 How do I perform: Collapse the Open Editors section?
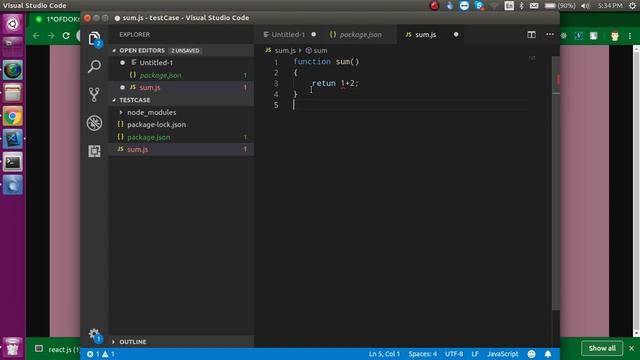coord(181,51)
